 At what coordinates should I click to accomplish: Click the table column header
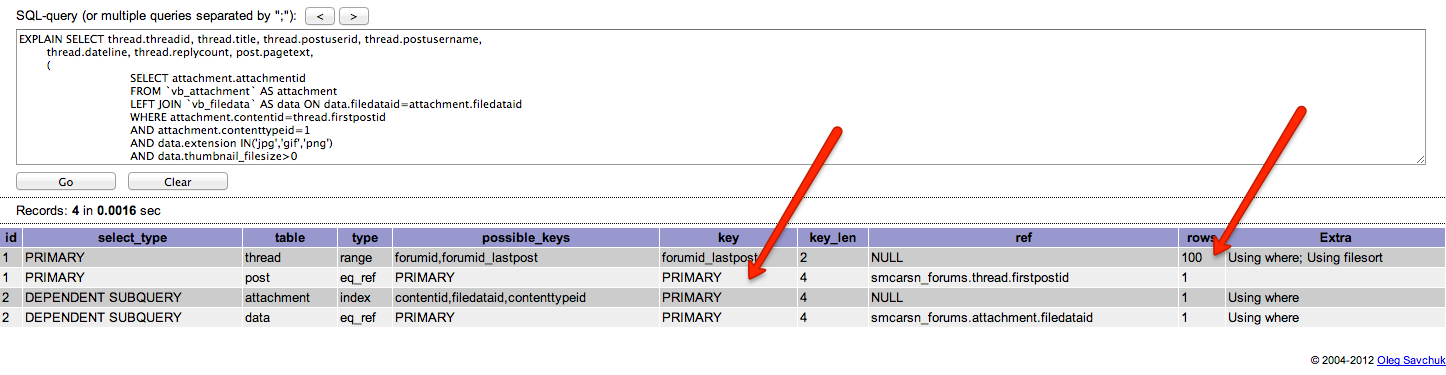(x=290, y=238)
